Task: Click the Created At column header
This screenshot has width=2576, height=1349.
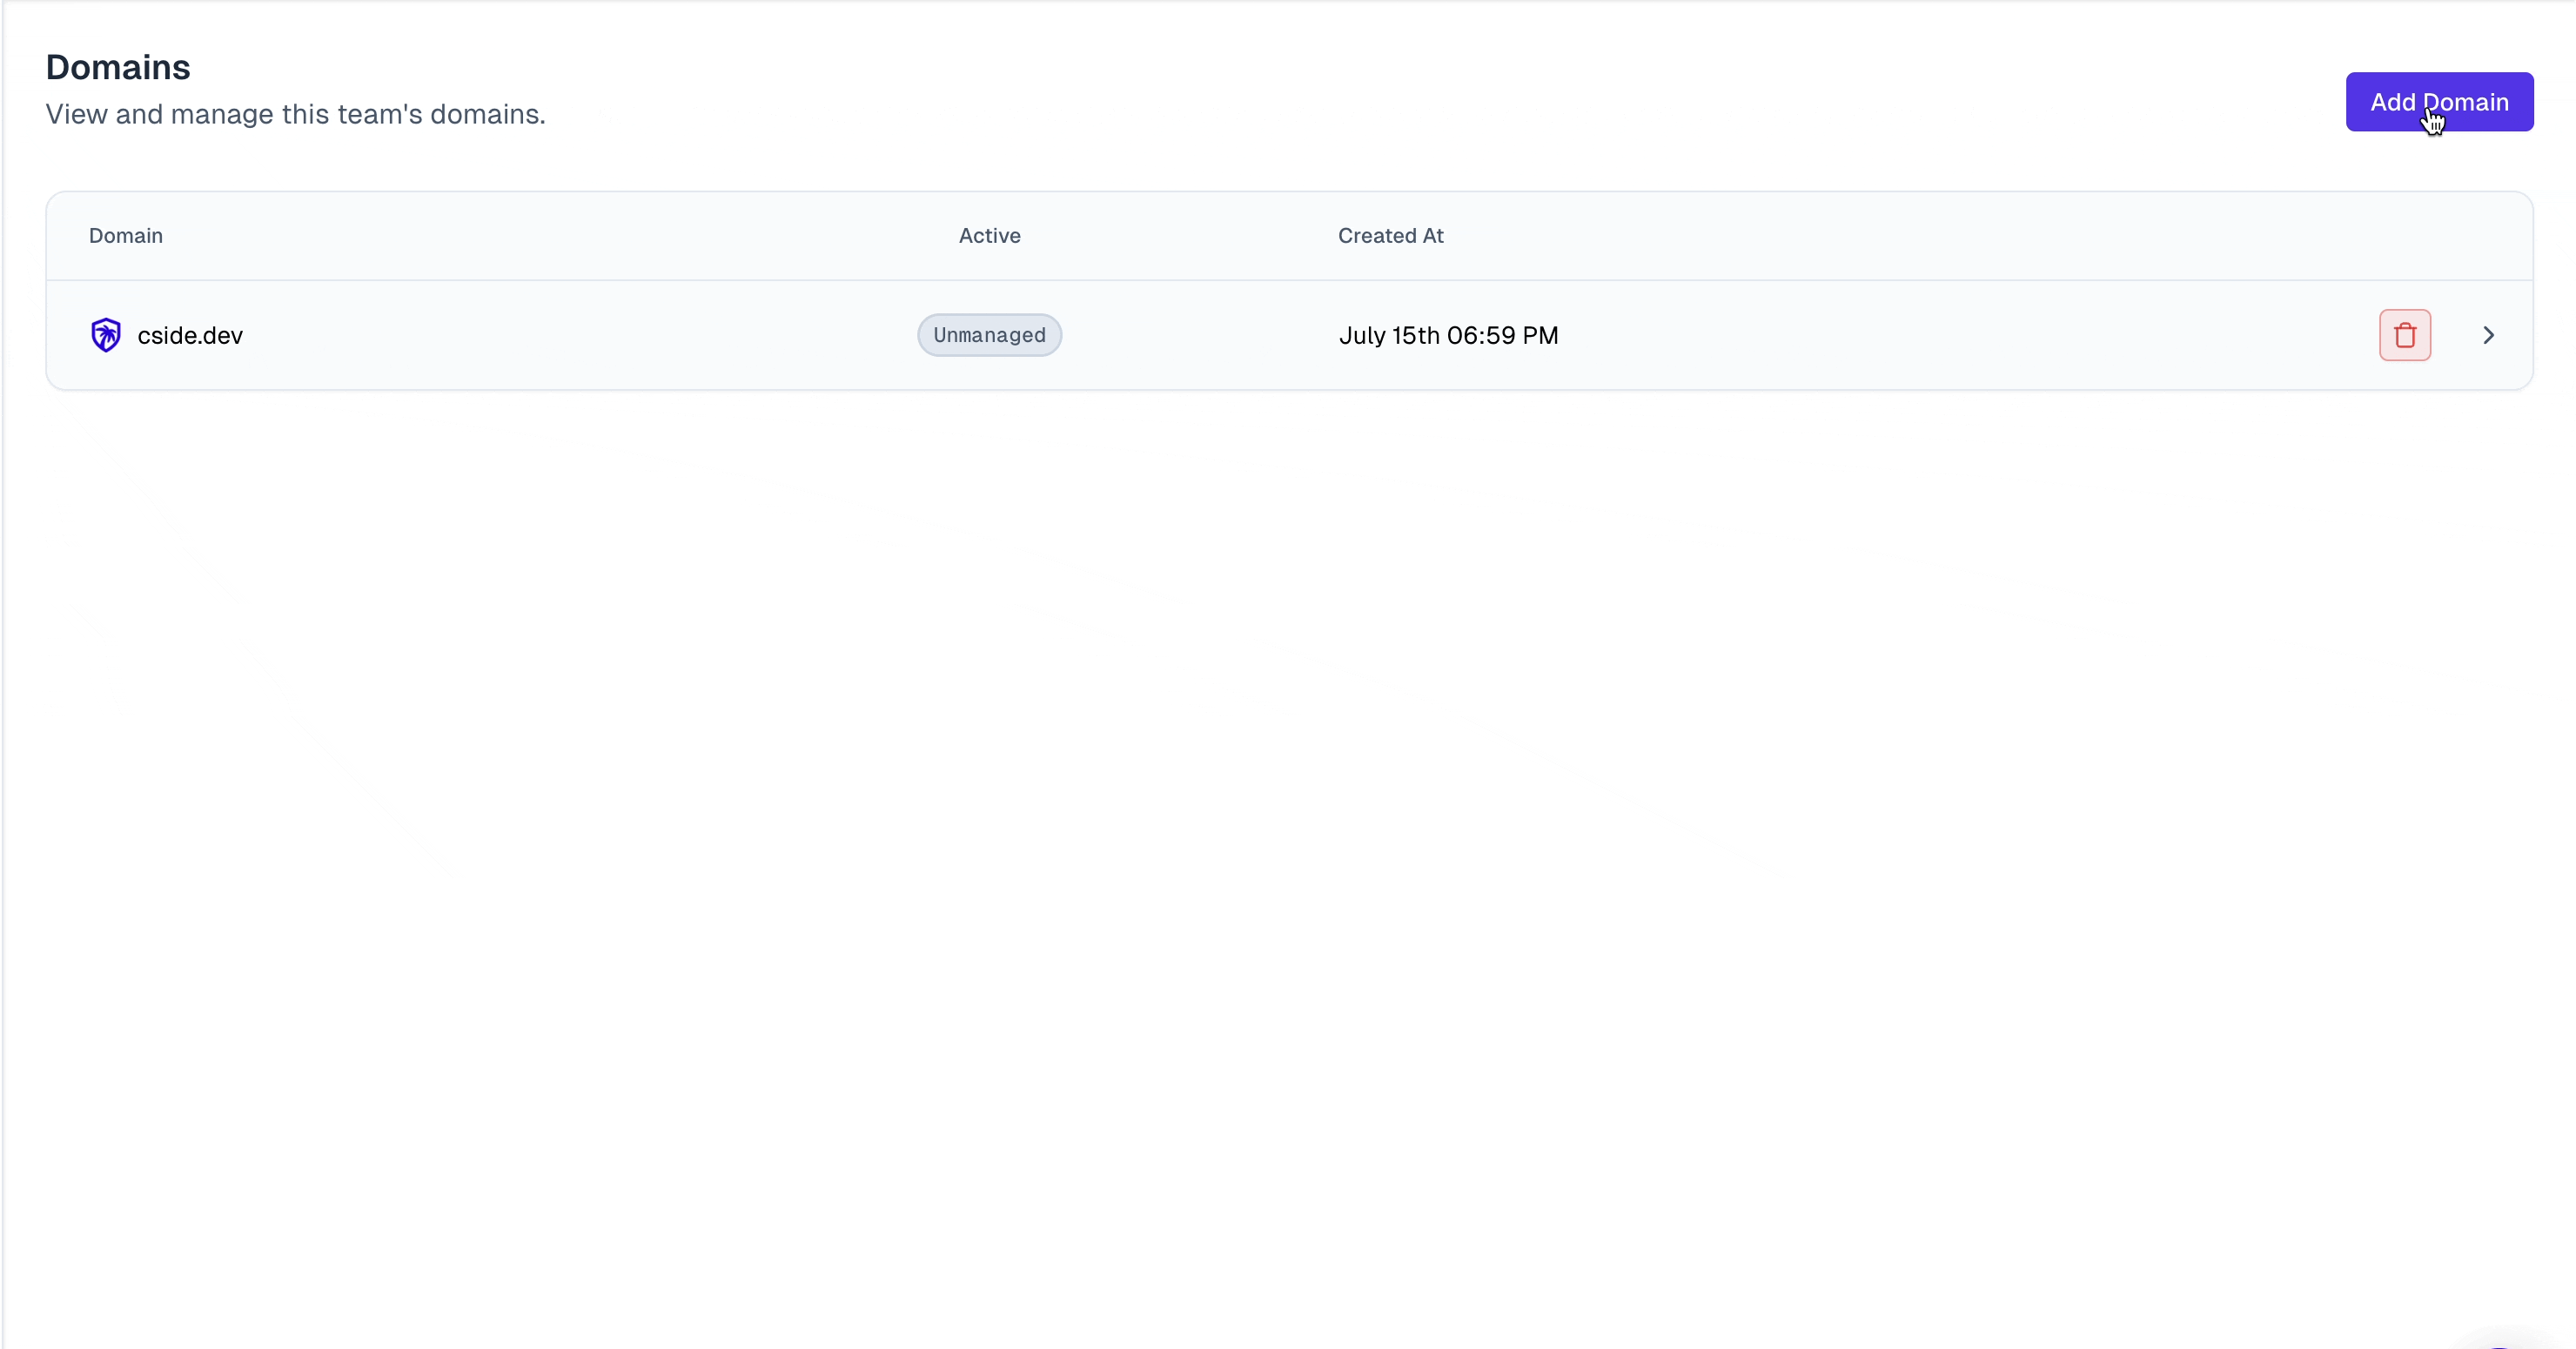Action: pos(1391,236)
